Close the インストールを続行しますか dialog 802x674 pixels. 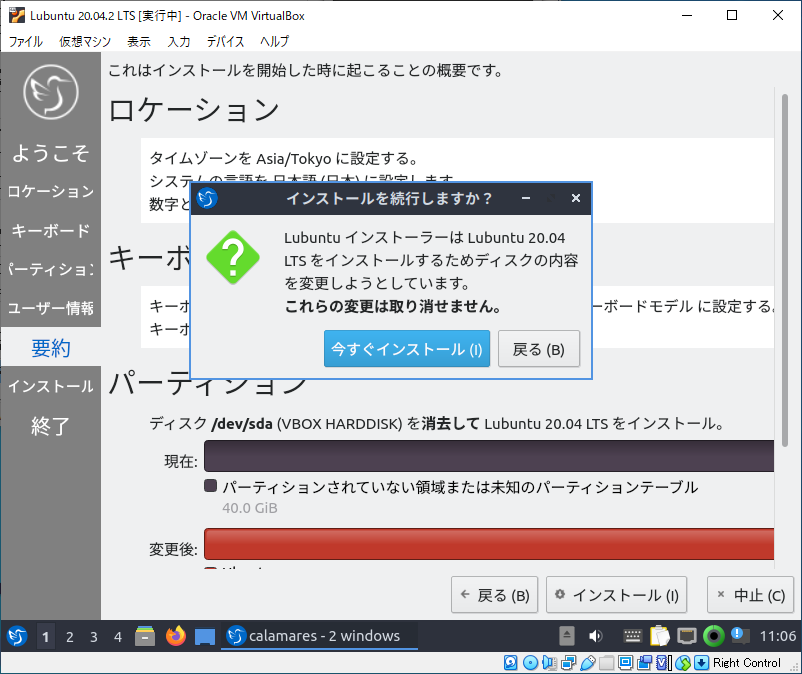(575, 198)
